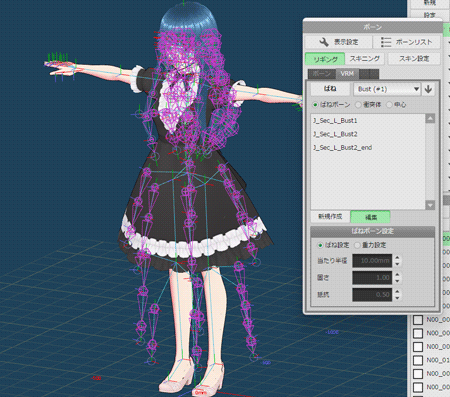Viewport: 450px width, 397px height.
Task: Click the スキン設定 button
Action: [414, 59]
